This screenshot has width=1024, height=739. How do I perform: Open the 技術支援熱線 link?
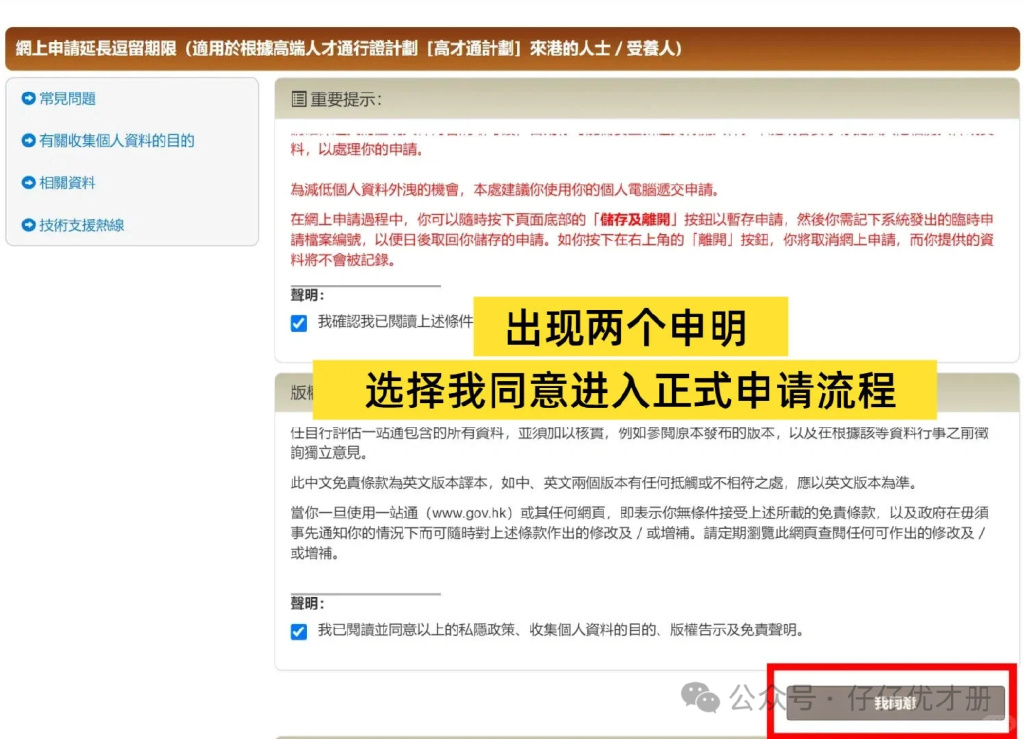point(82,225)
